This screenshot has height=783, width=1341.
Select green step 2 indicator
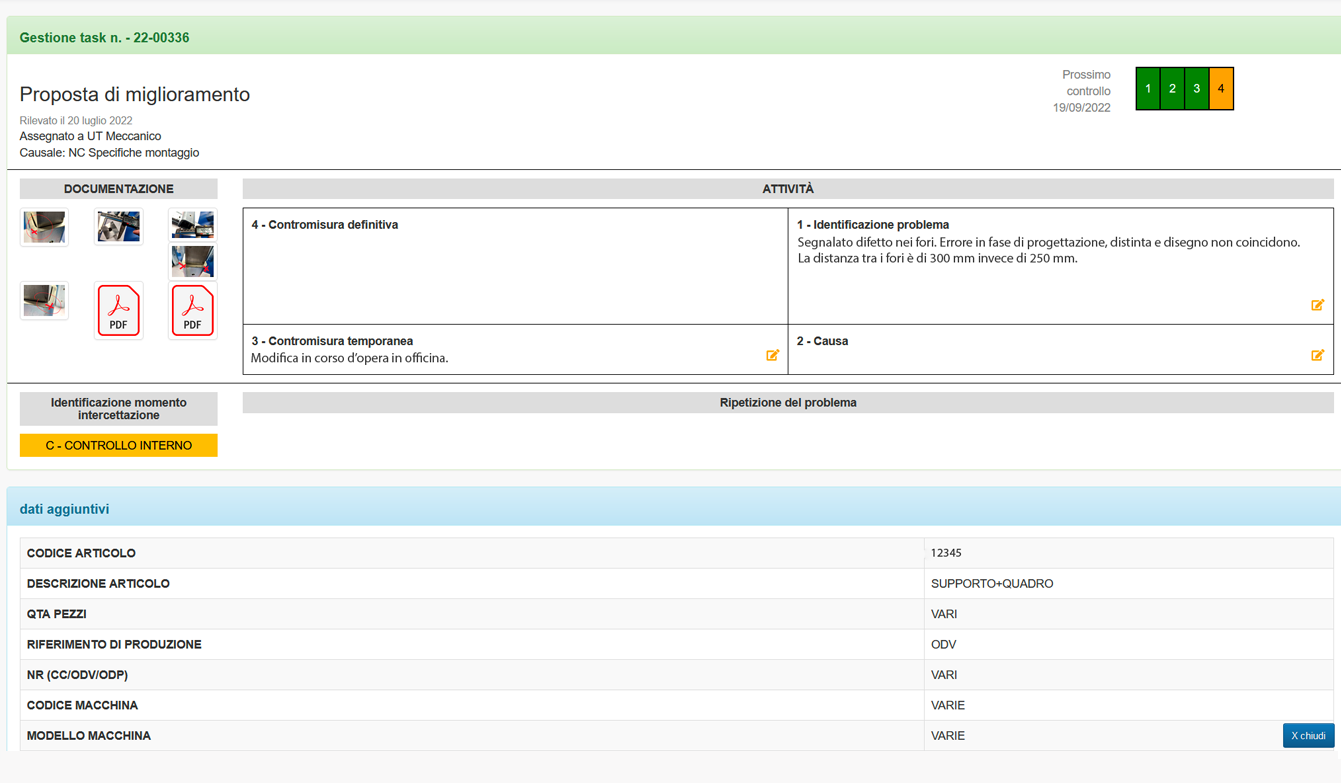coord(1172,89)
